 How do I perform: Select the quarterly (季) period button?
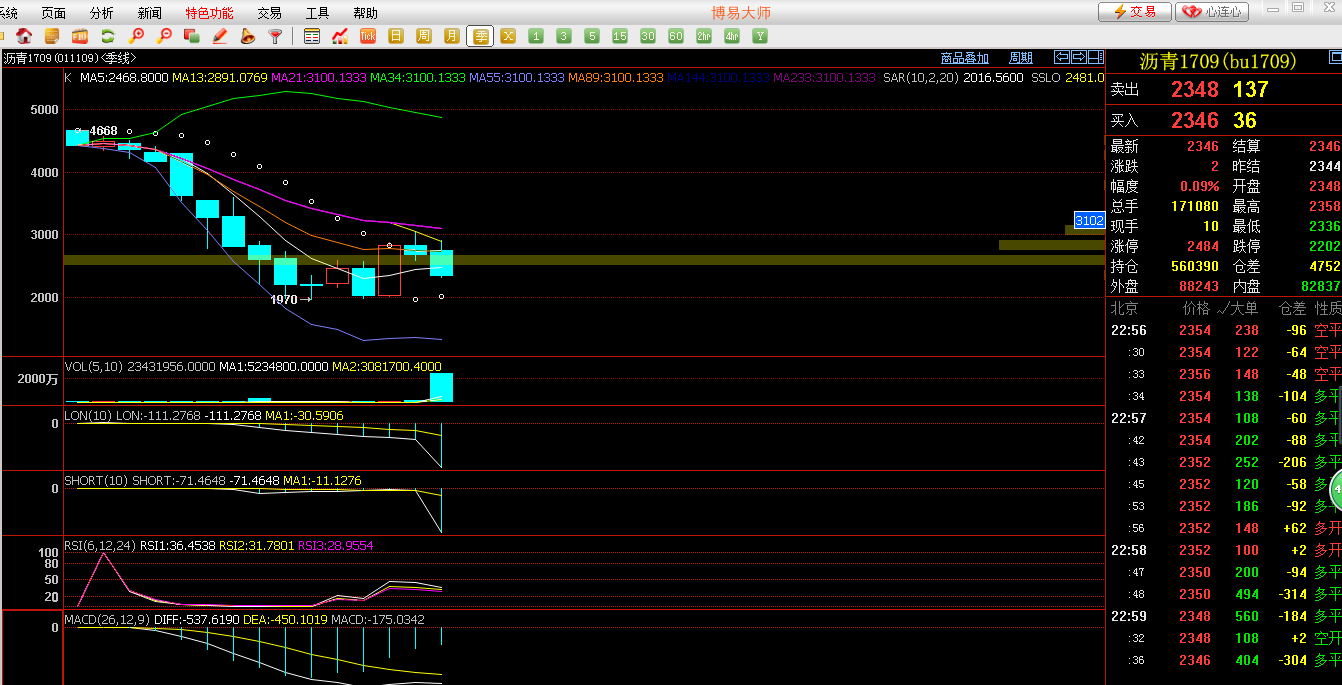480,36
